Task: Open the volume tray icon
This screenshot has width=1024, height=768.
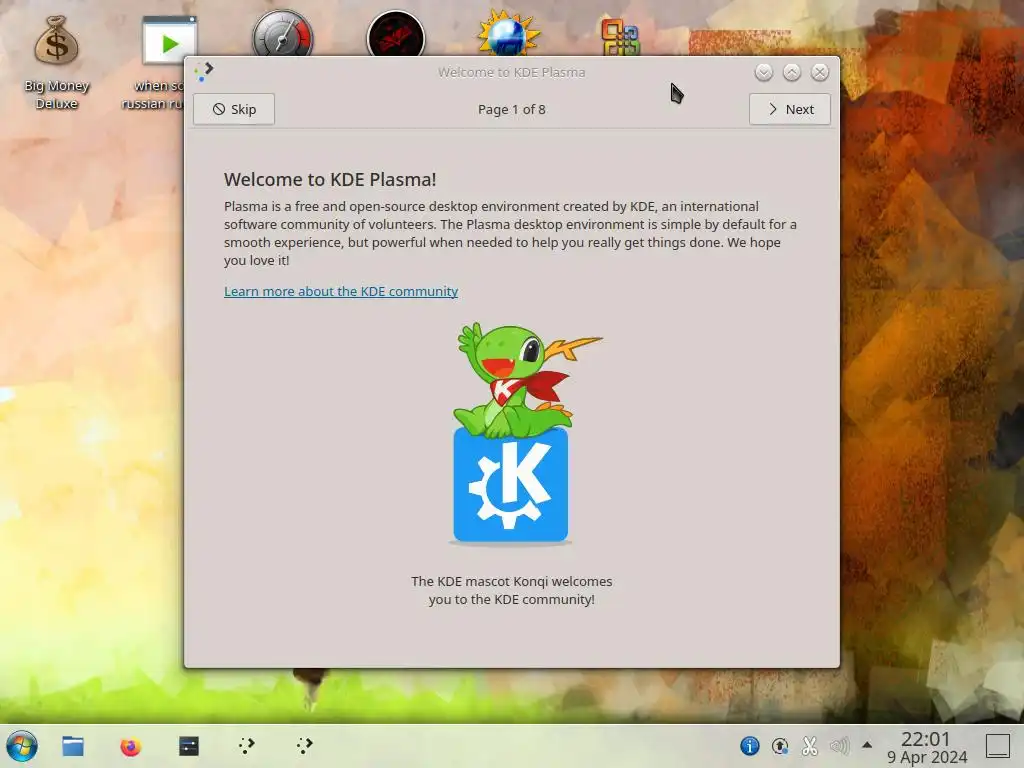Action: click(839, 745)
